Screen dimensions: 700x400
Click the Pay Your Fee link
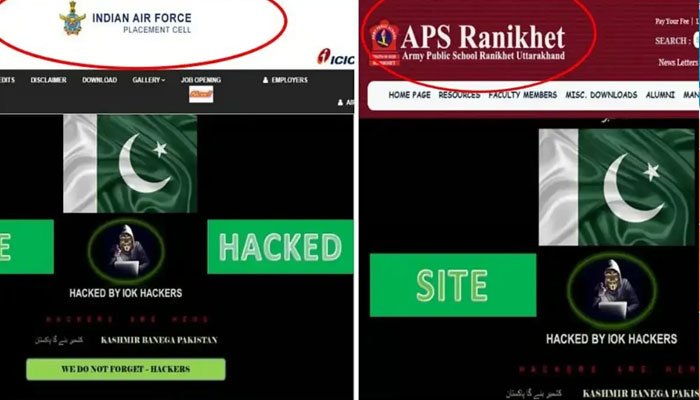[x=672, y=21]
